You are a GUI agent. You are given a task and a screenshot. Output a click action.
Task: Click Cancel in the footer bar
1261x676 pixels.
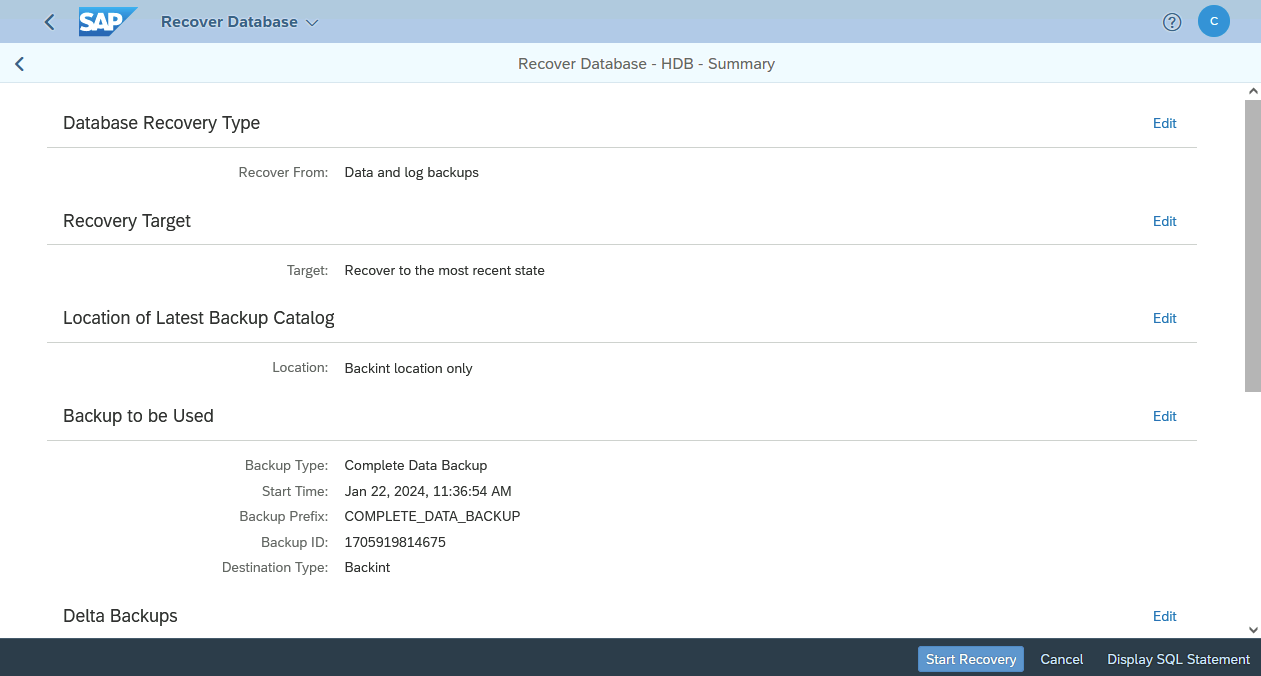[x=1061, y=659]
